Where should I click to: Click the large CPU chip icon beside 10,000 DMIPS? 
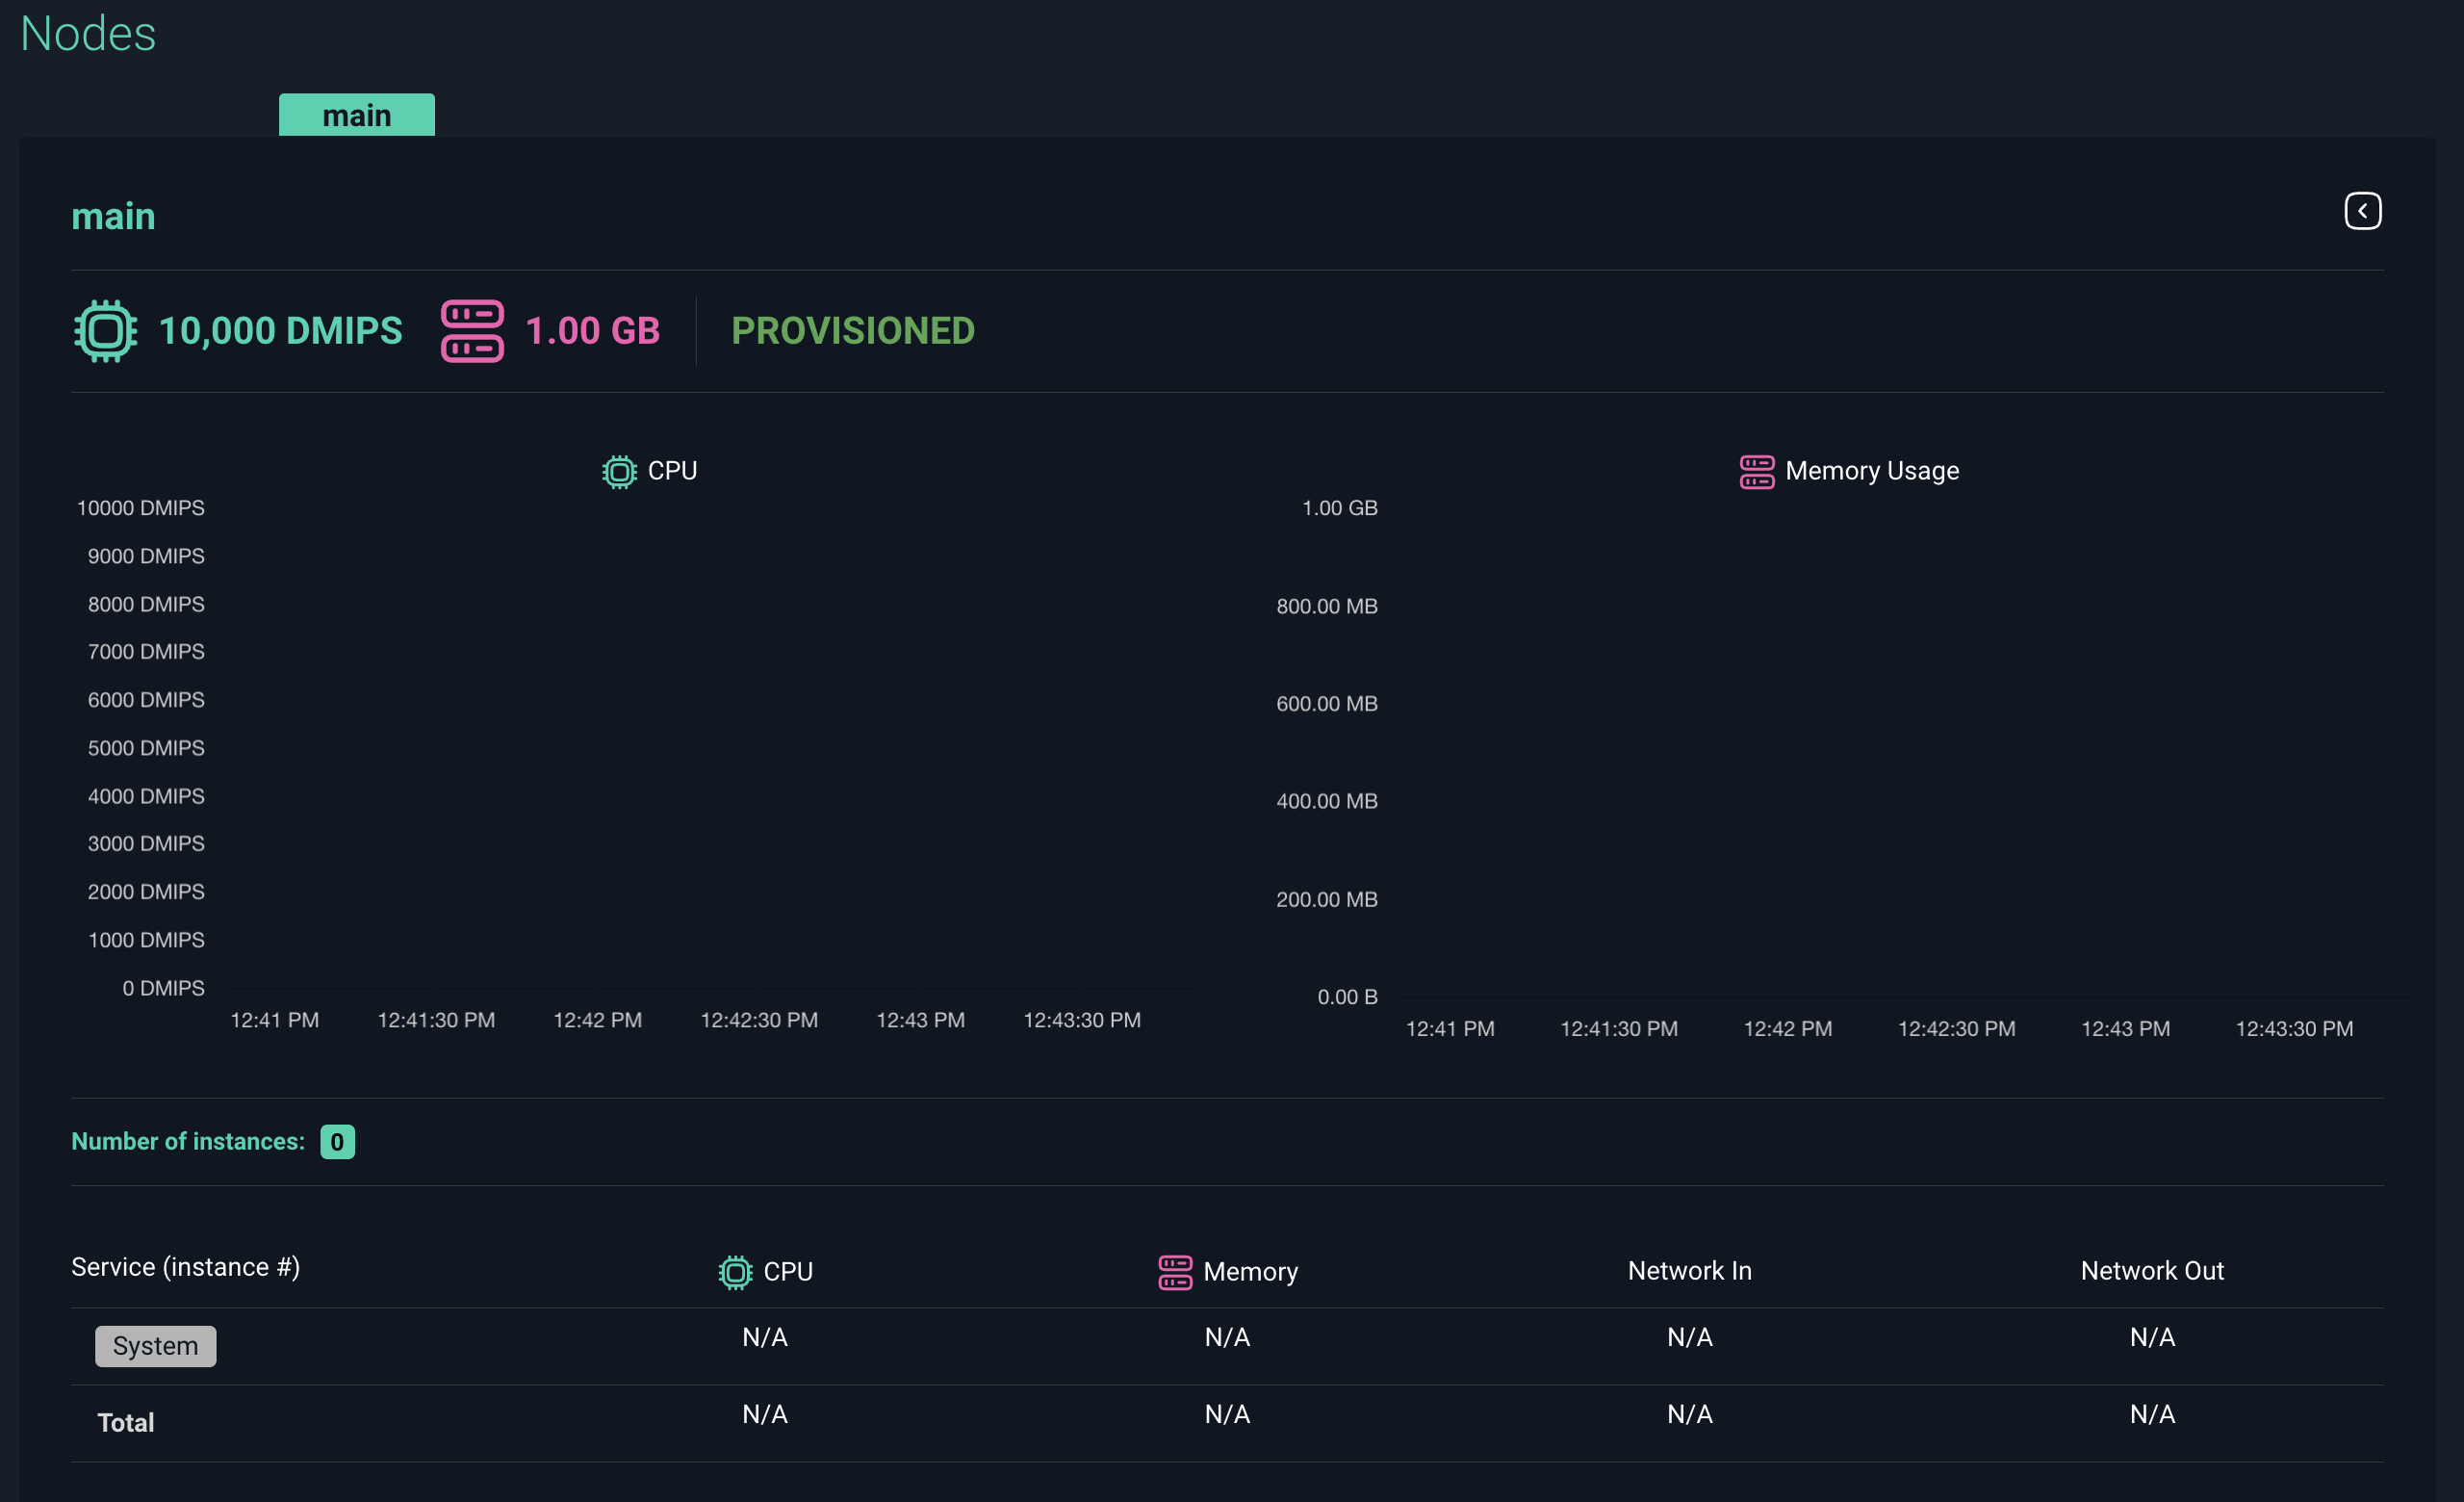(105, 331)
